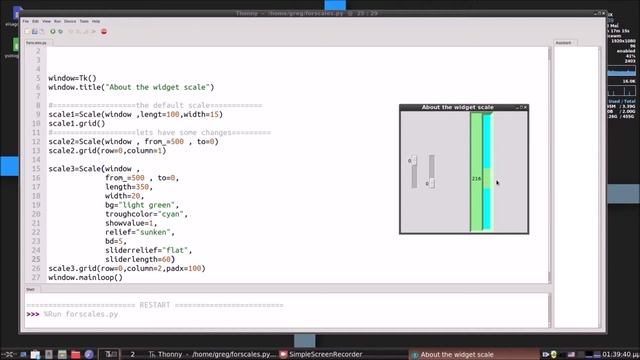Click the Debug current script icon
The height and width of the screenshot is (360, 640).
60,31
